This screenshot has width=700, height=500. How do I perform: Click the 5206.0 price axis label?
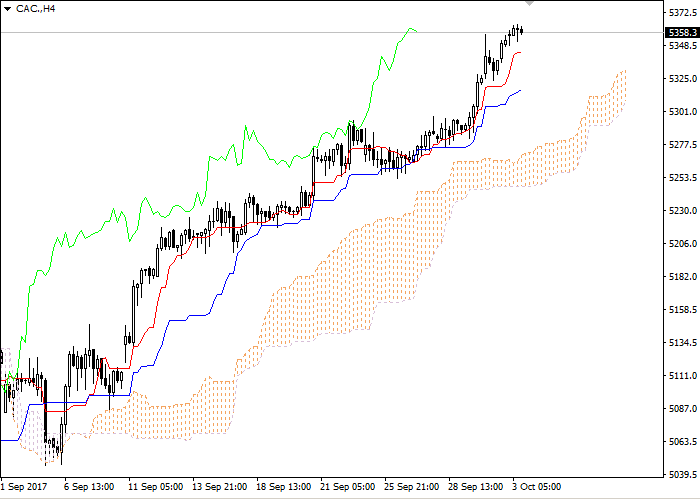[683, 244]
